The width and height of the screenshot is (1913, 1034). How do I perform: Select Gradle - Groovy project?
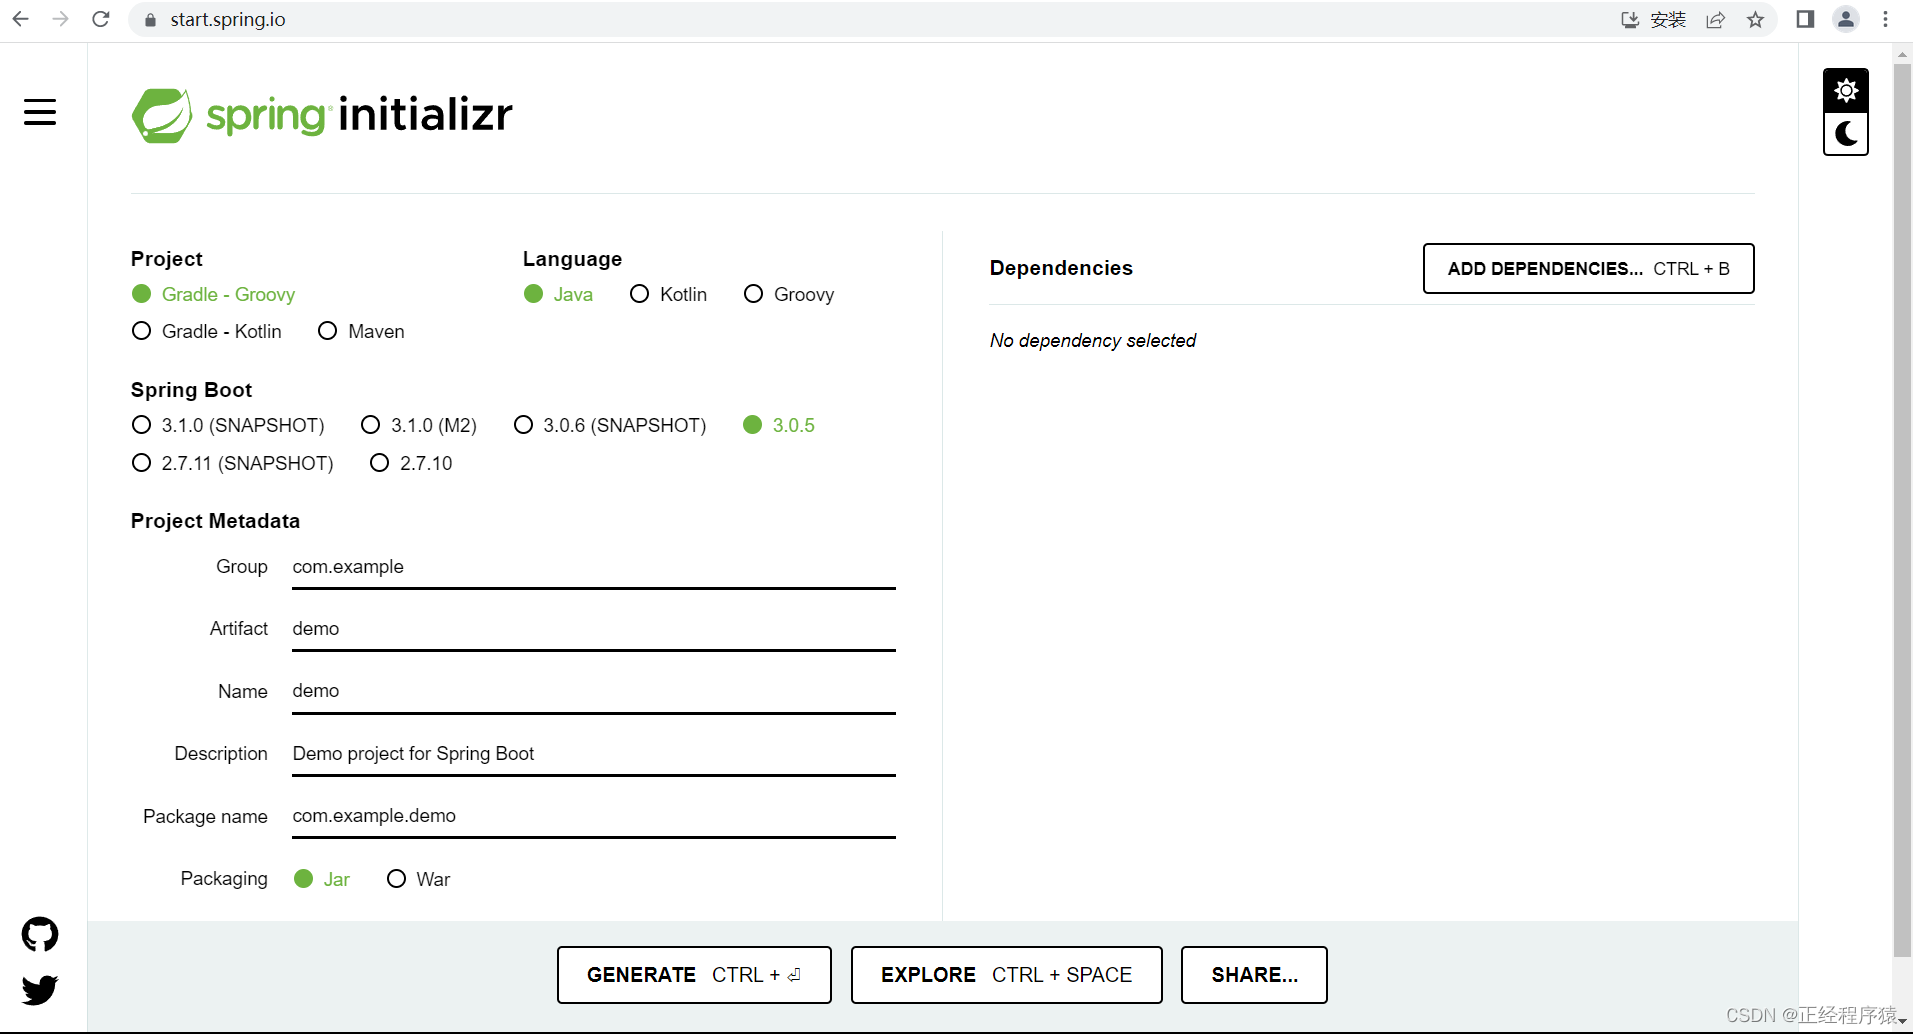213,294
